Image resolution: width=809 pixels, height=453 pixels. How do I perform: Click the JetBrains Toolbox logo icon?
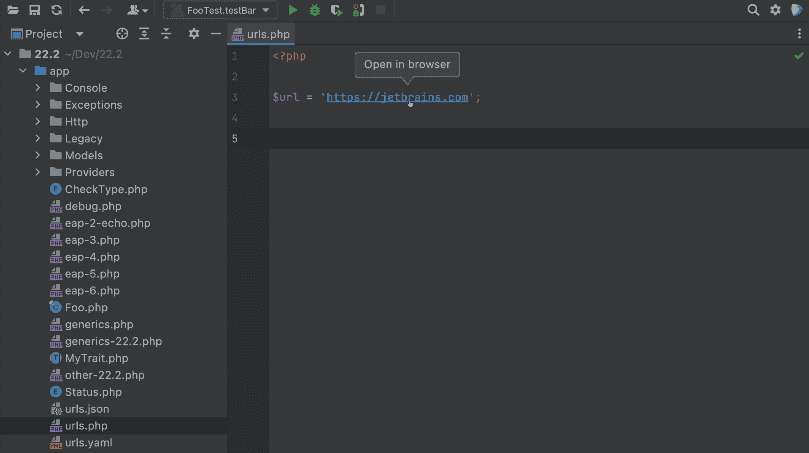pos(797,10)
